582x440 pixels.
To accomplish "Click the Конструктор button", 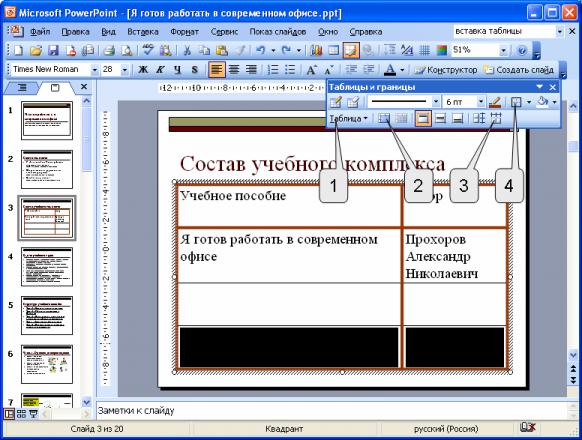I will point(445,69).
